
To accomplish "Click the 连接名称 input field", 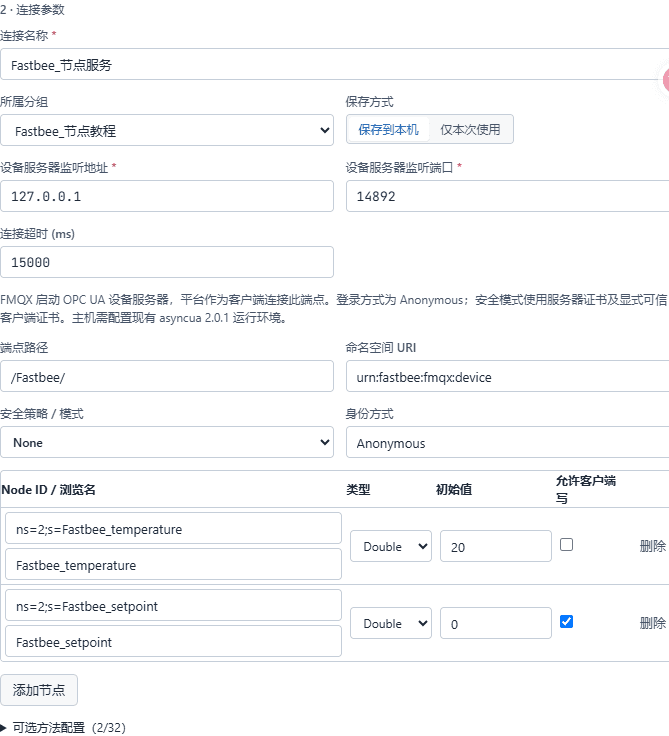I will pyautogui.click(x=334, y=64).
